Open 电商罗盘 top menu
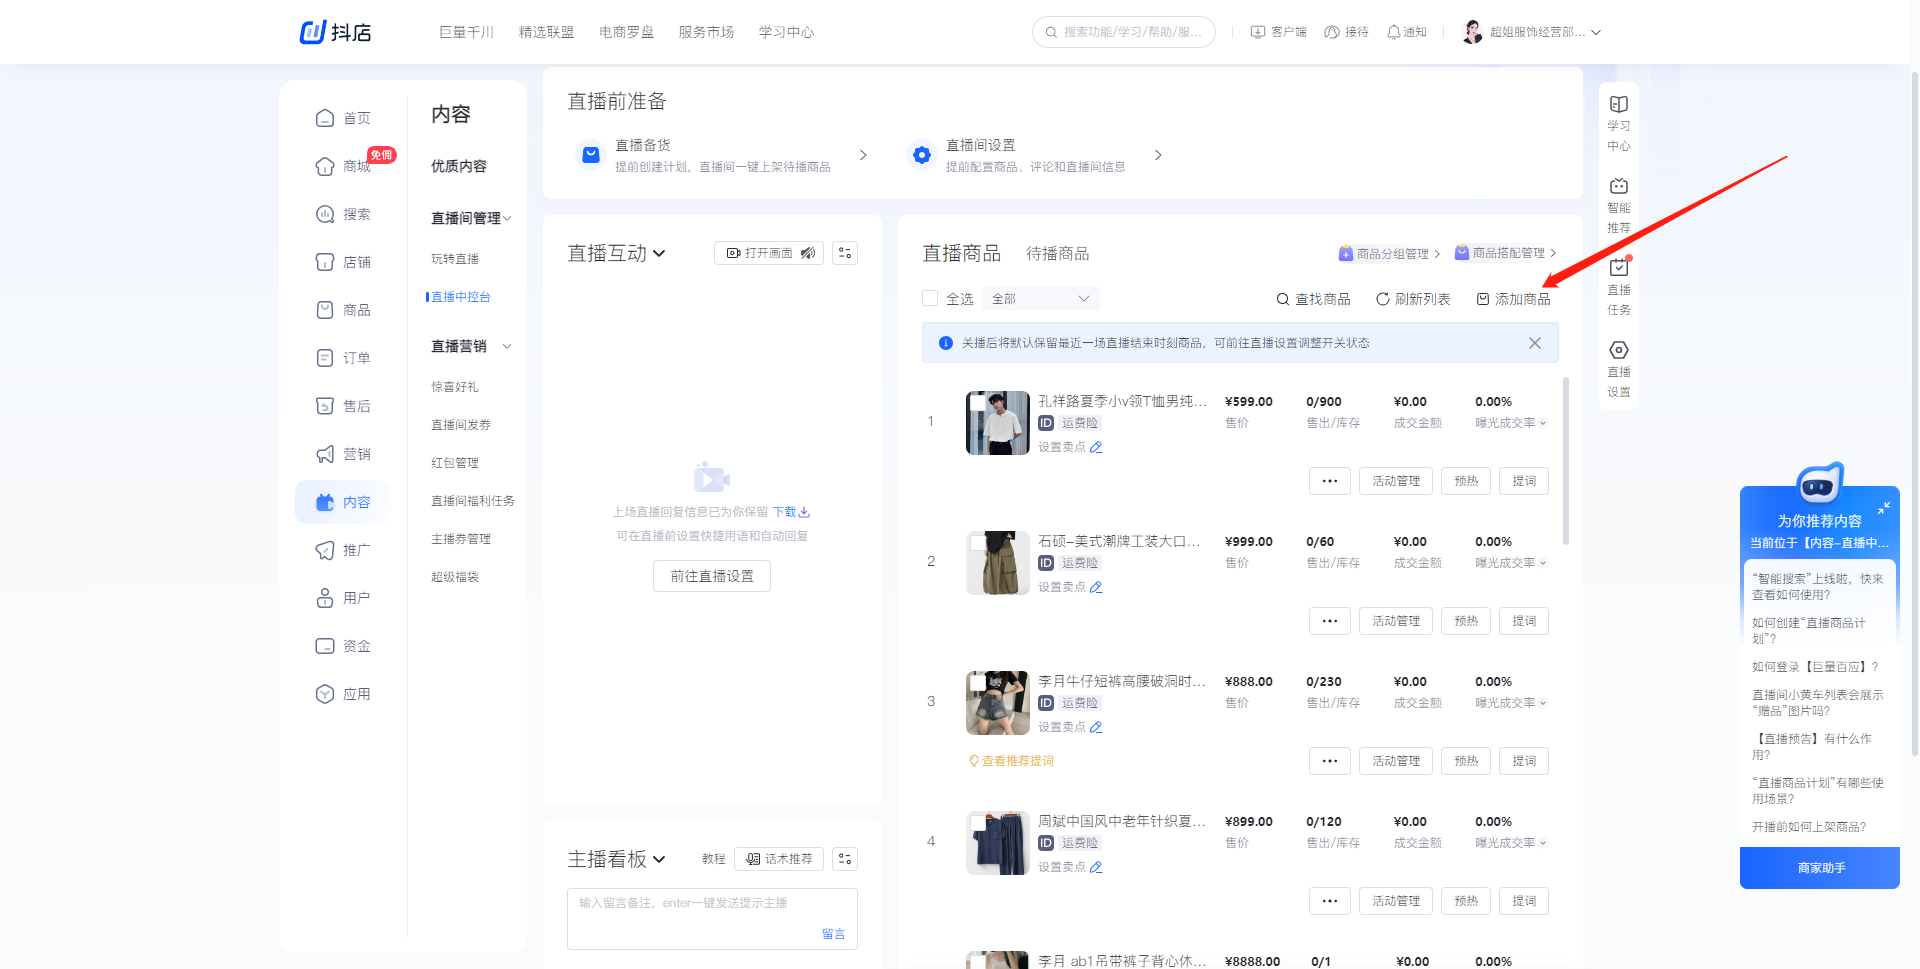 click(x=626, y=32)
